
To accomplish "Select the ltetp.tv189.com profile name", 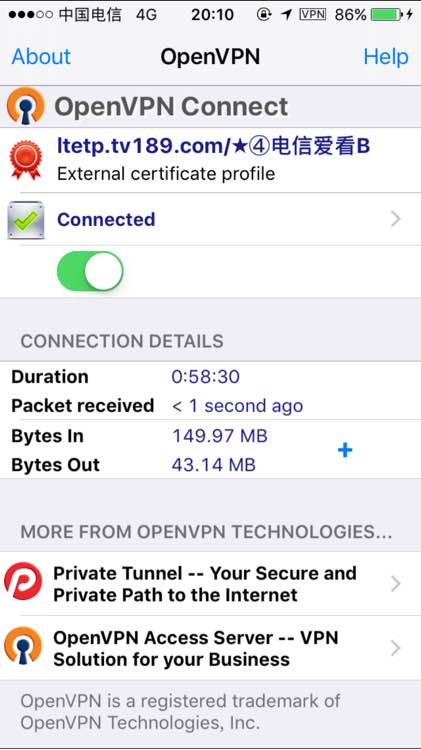I will 213,146.
